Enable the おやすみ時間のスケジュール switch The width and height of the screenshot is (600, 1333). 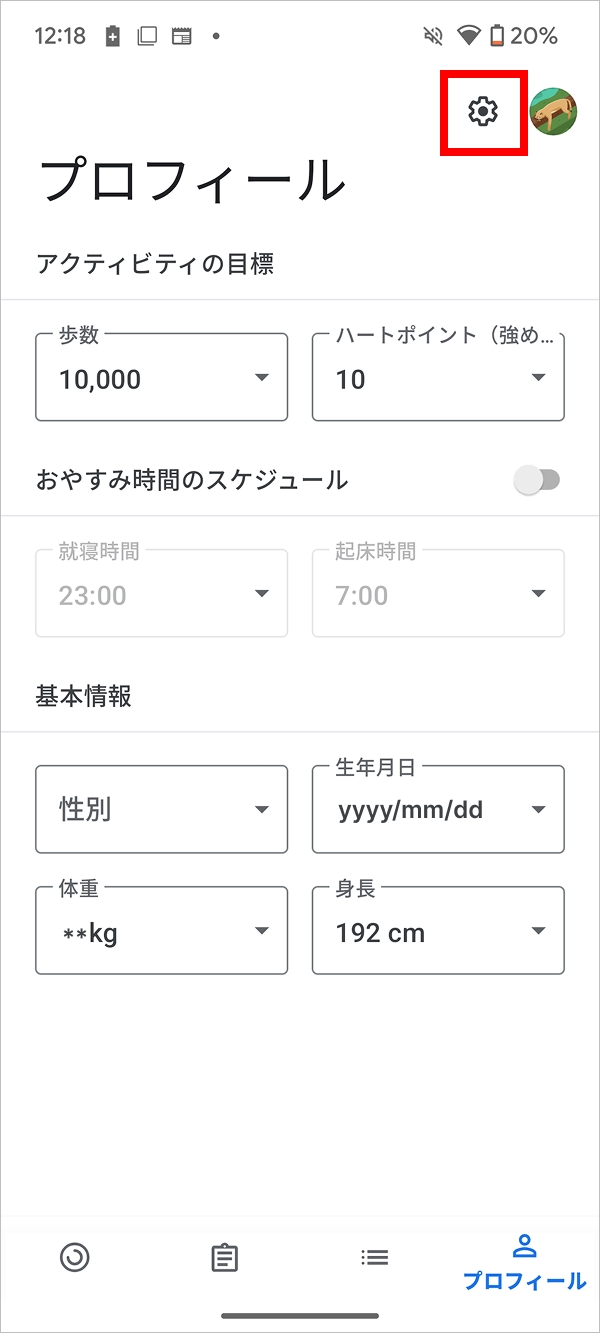[537, 481]
